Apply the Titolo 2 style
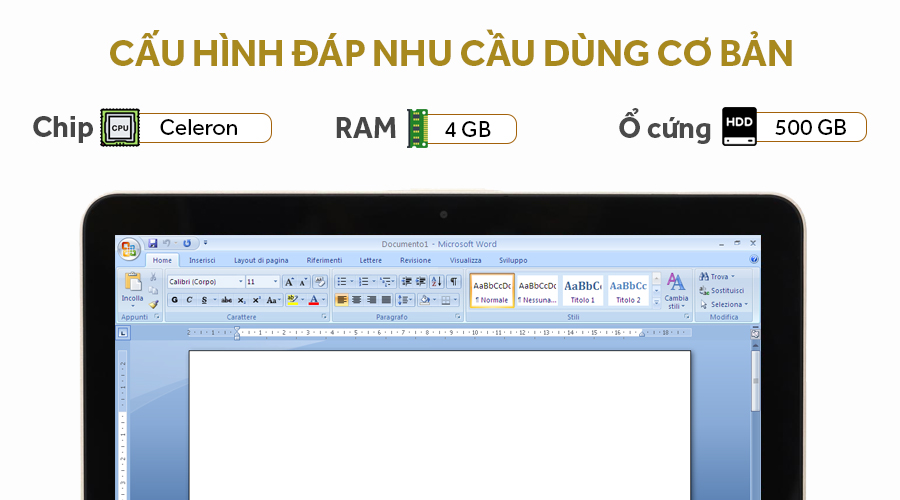Viewport: 900px width, 500px height. tap(629, 290)
